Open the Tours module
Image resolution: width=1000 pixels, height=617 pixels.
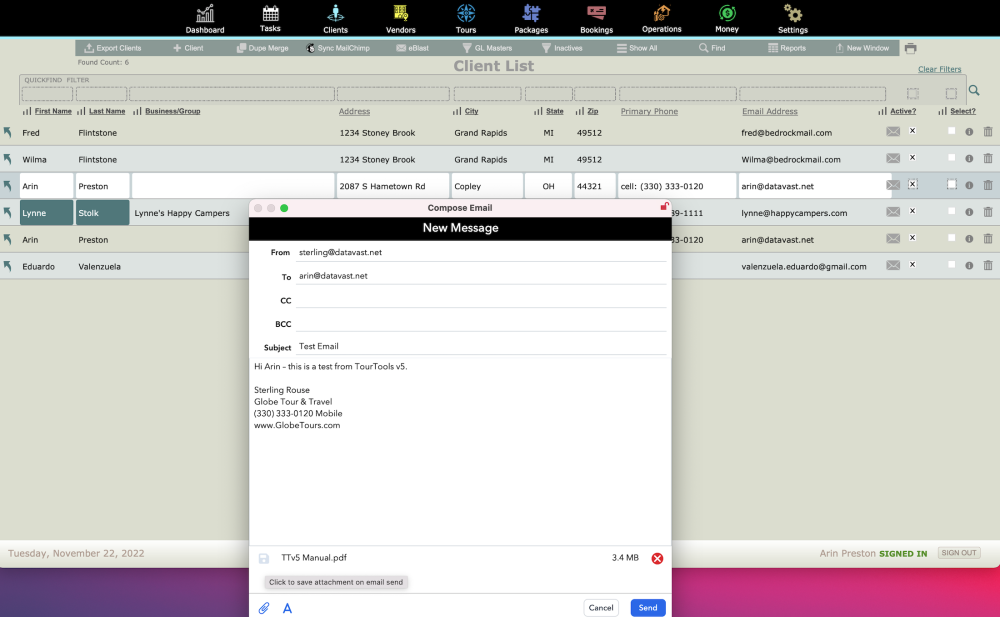point(466,19)
